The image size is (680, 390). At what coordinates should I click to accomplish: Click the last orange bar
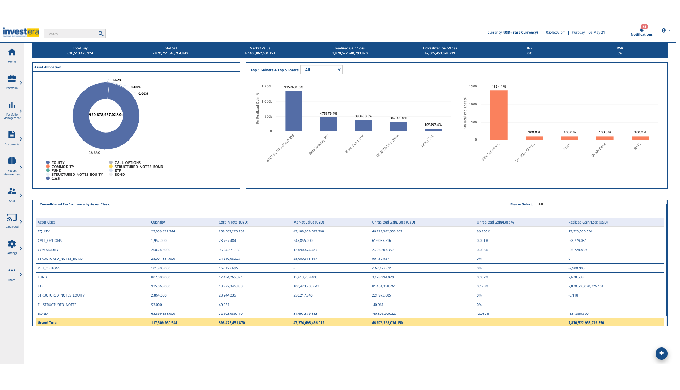click(x=640, y=138)
